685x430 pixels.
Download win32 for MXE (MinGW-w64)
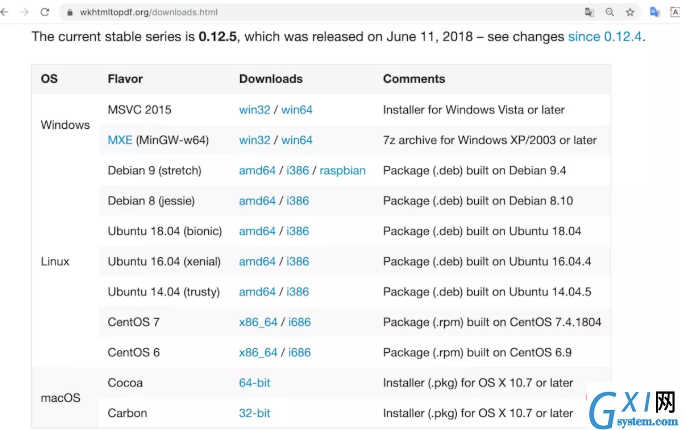[x=254, y=140]
